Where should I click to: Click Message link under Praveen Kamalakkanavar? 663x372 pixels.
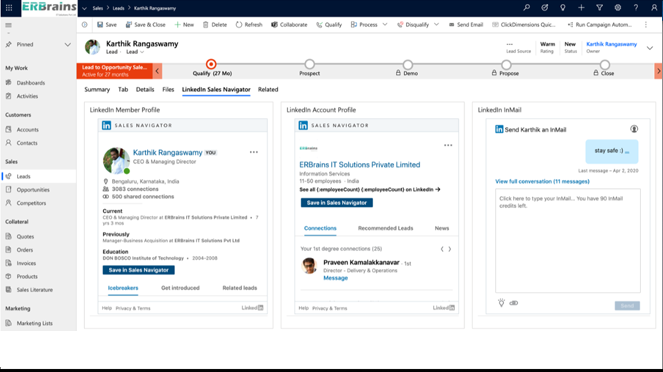pyautogui.click(x=335, y=278)
